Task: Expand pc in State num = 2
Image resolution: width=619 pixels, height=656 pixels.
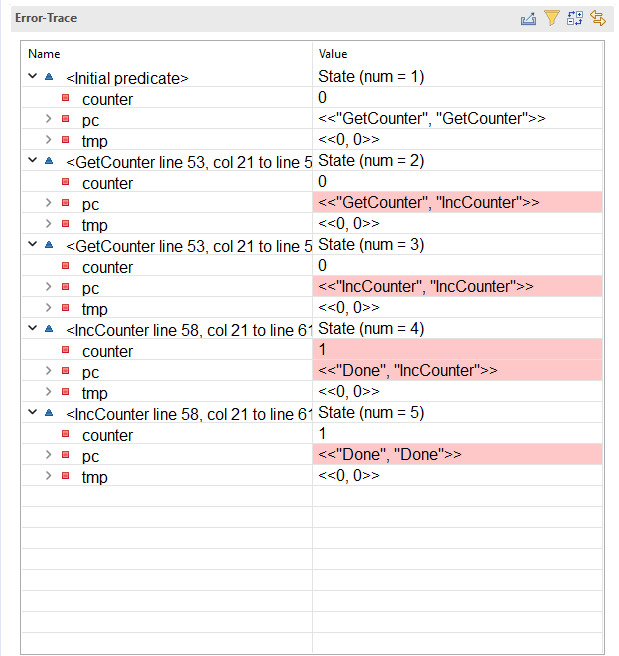Action: pyautogui.click(x=49, y=202)
